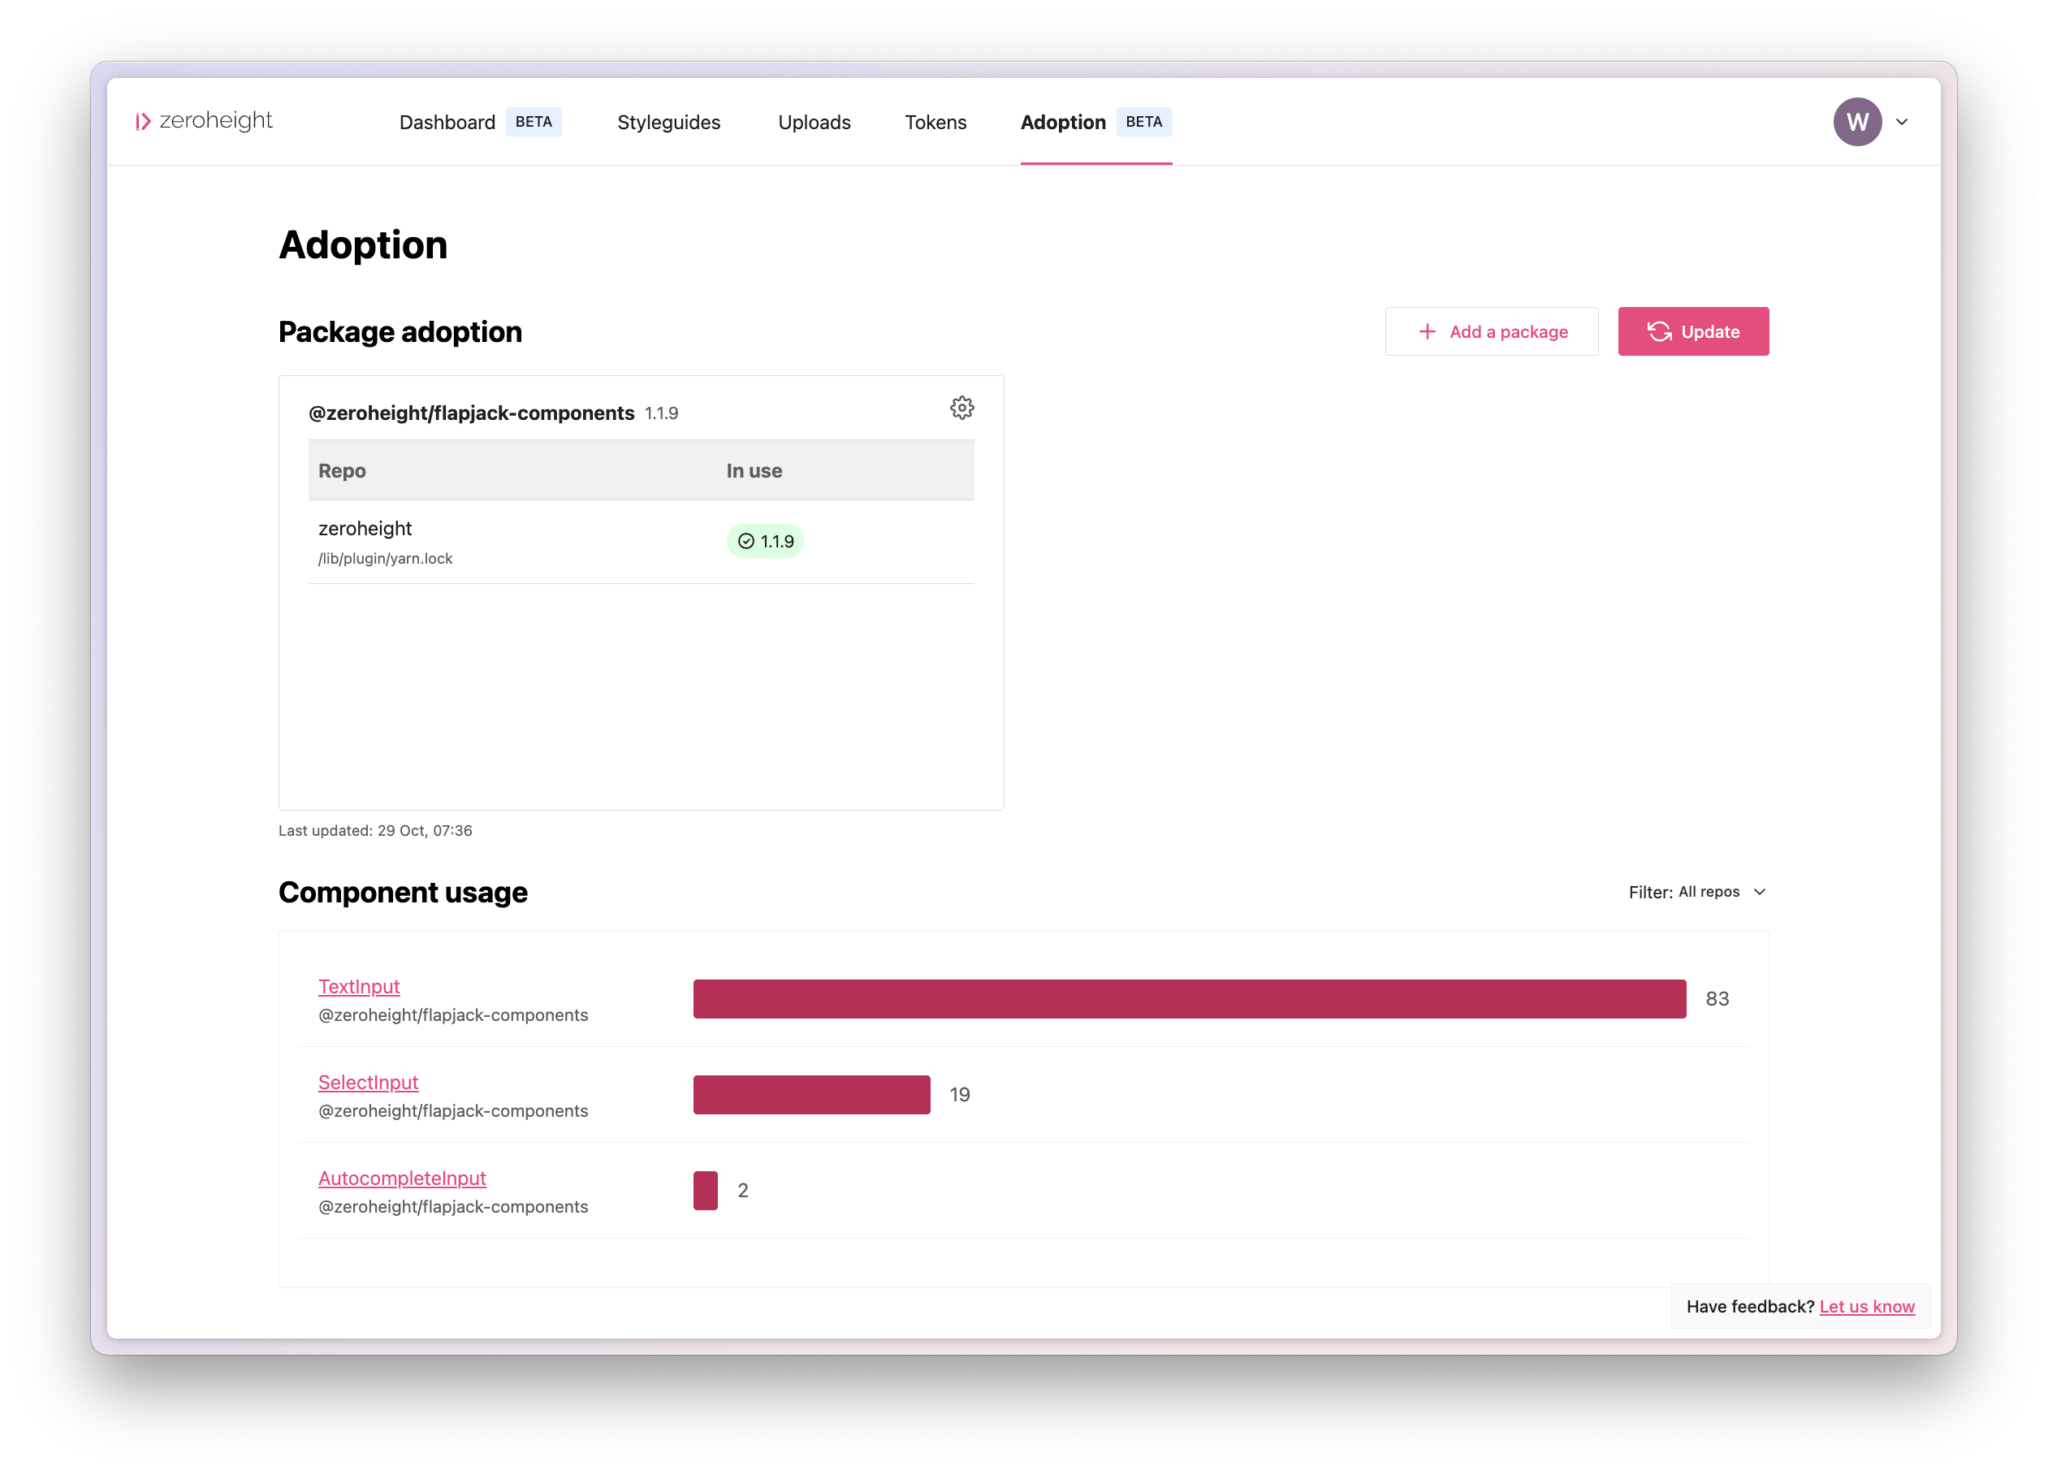Click the Update button

click(1693, 331)
